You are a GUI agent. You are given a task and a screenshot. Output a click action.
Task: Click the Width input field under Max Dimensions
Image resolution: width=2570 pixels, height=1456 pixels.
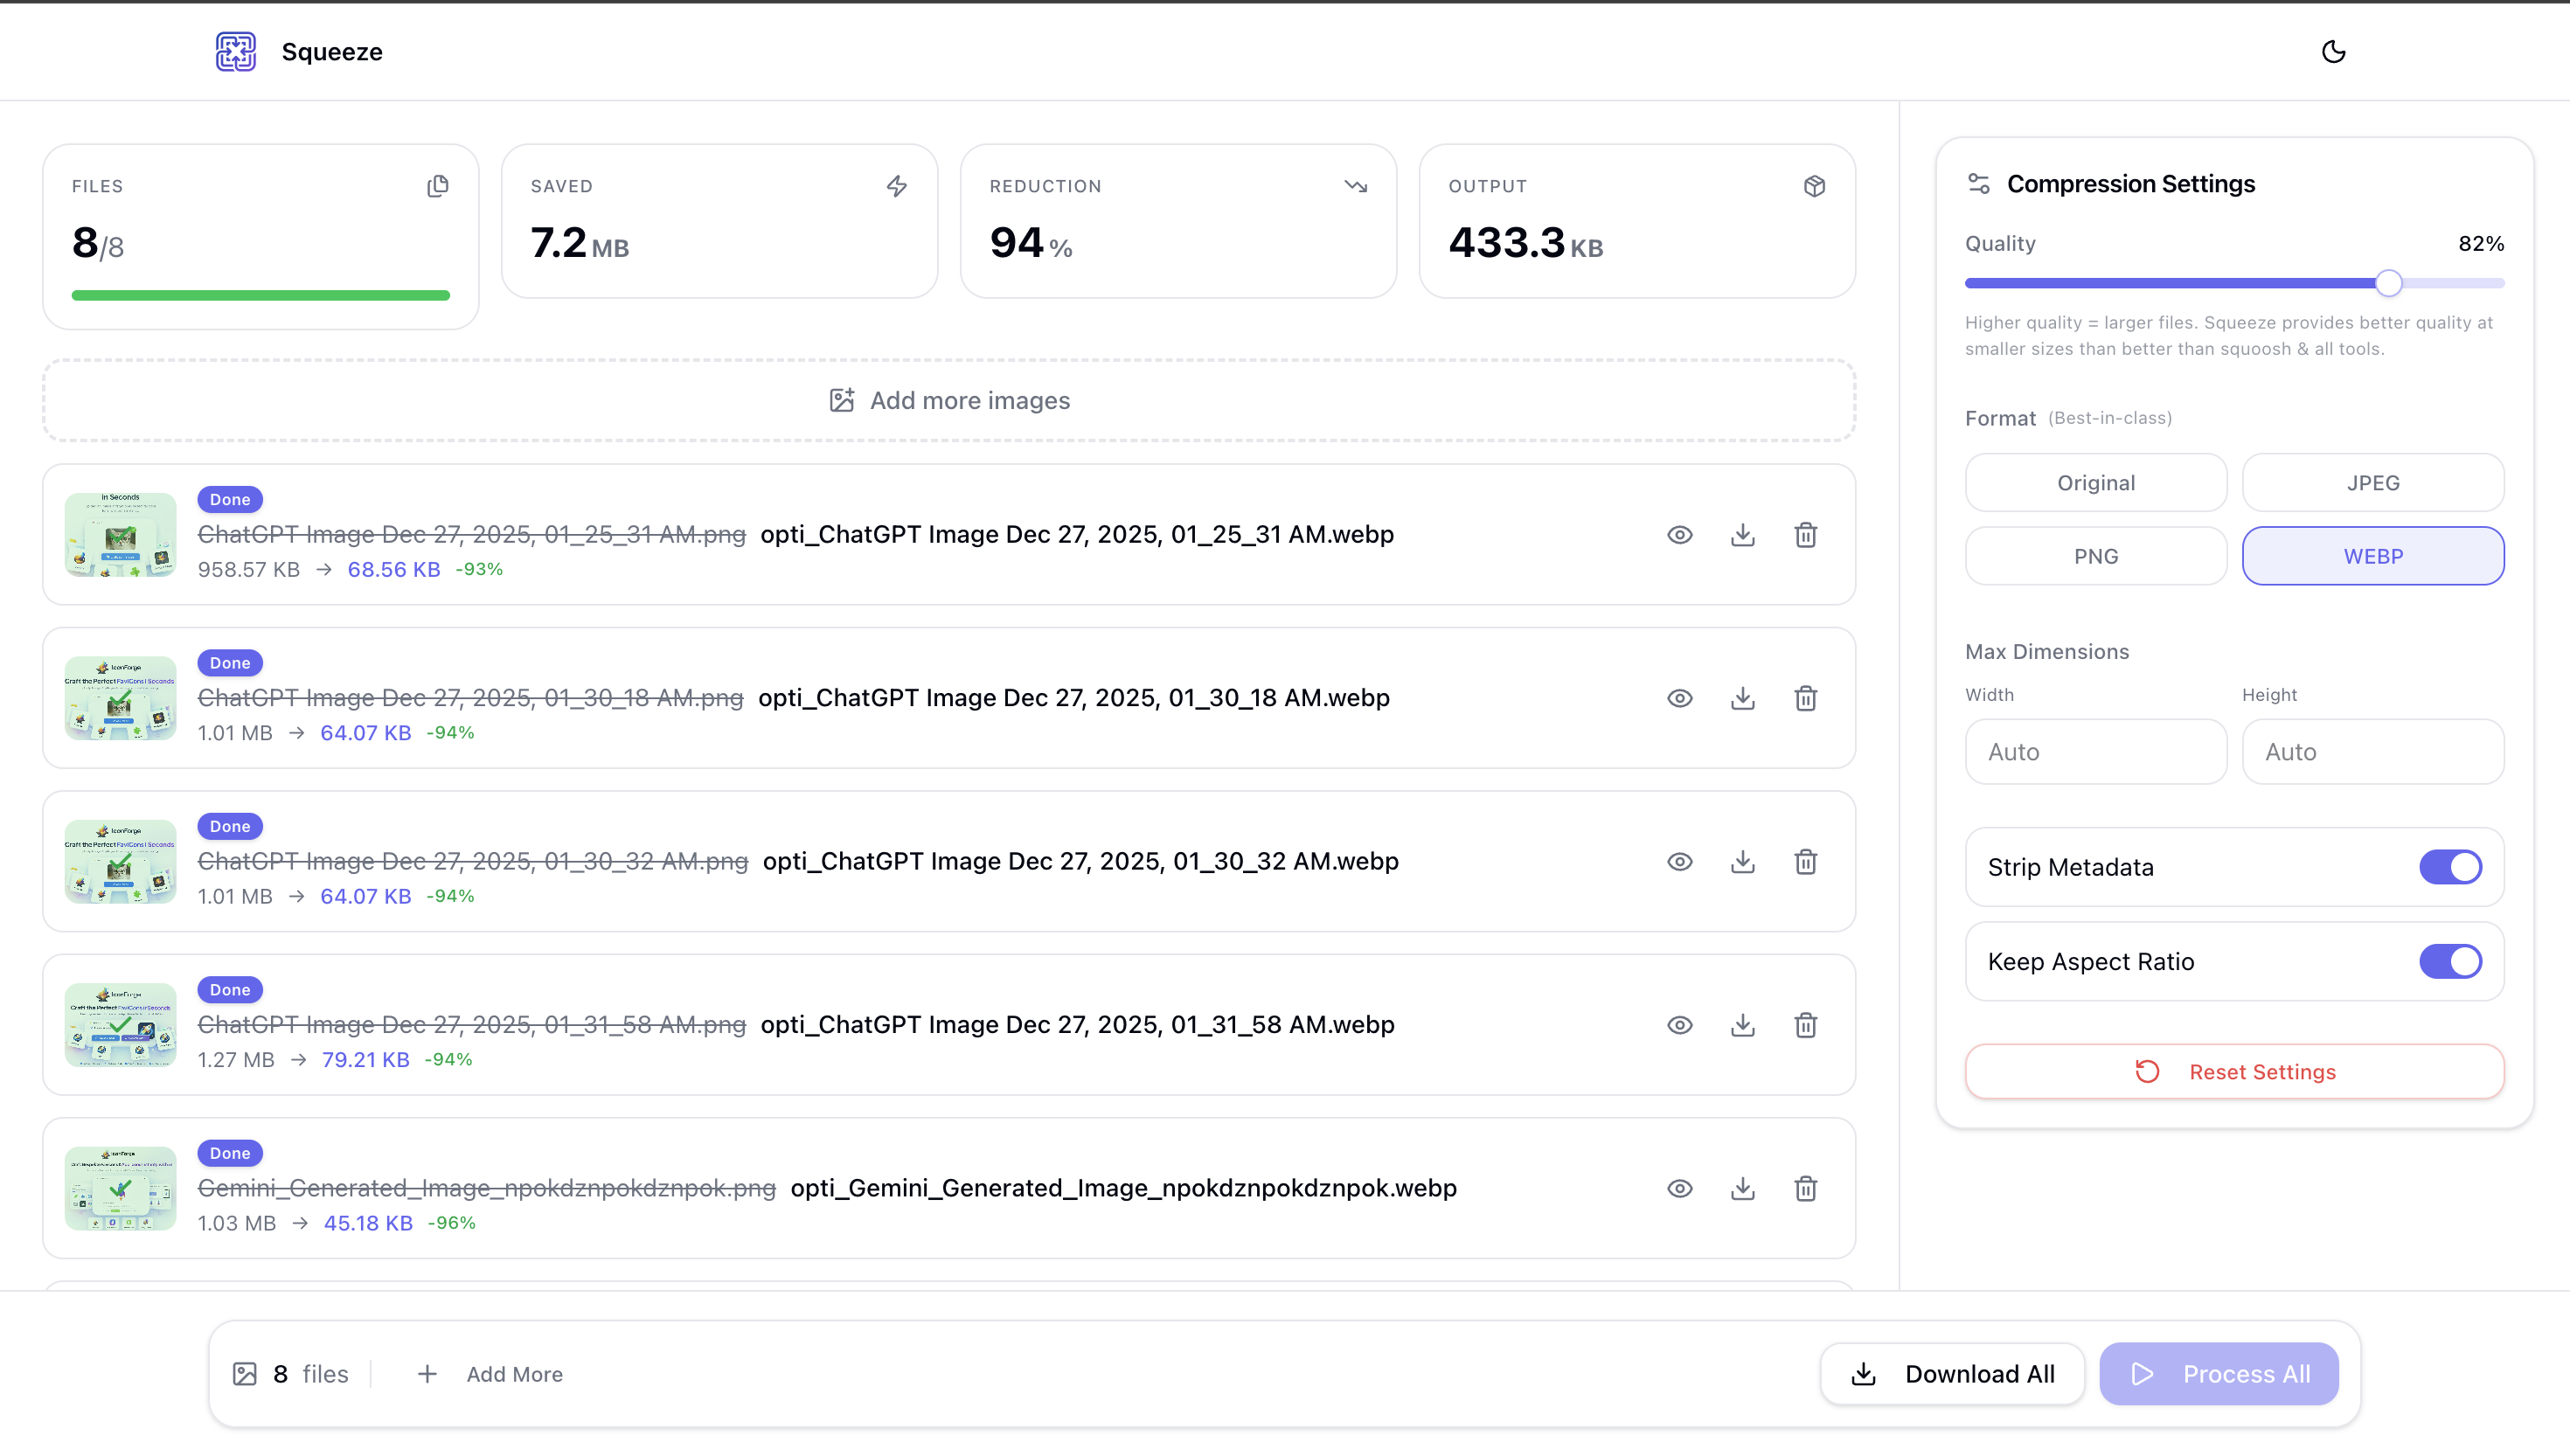2096,751
